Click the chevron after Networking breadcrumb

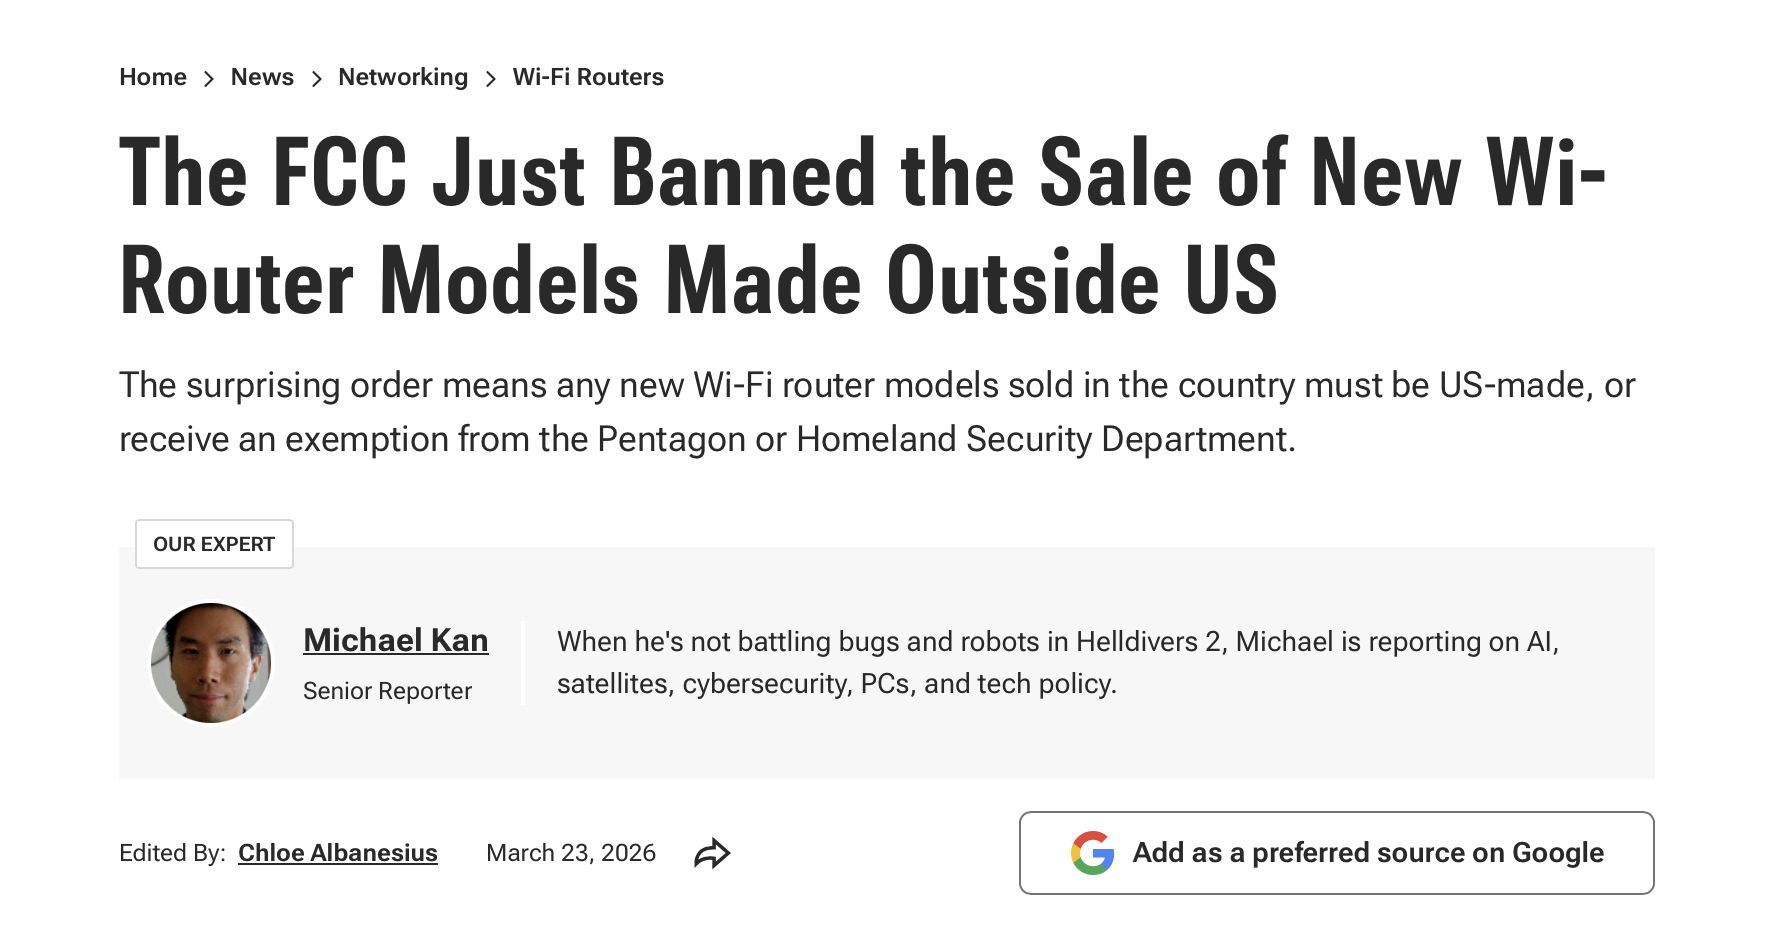pyautogui.click(x=491, y=77)
